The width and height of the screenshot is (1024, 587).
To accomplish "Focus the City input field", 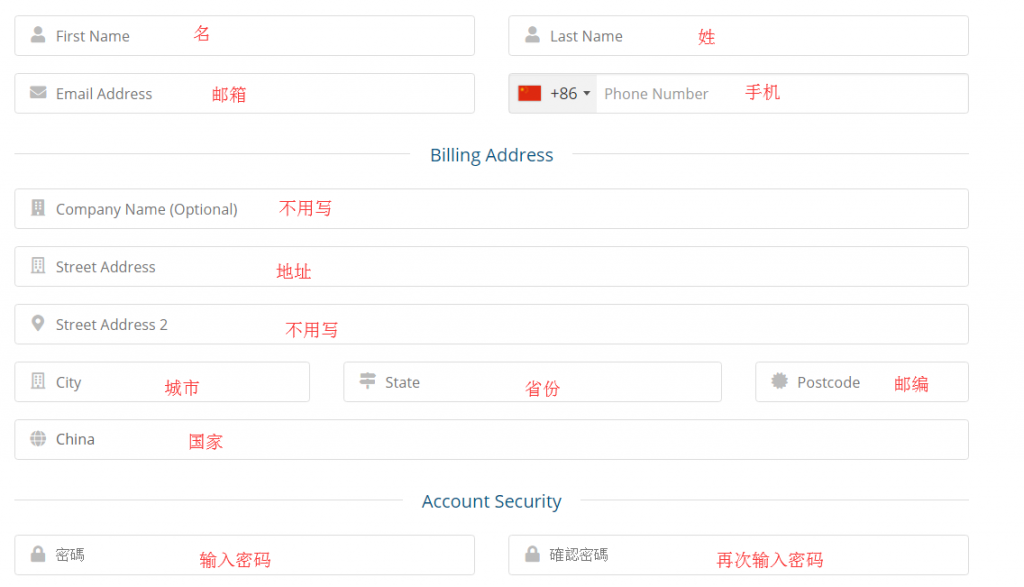I will point(162,382).
